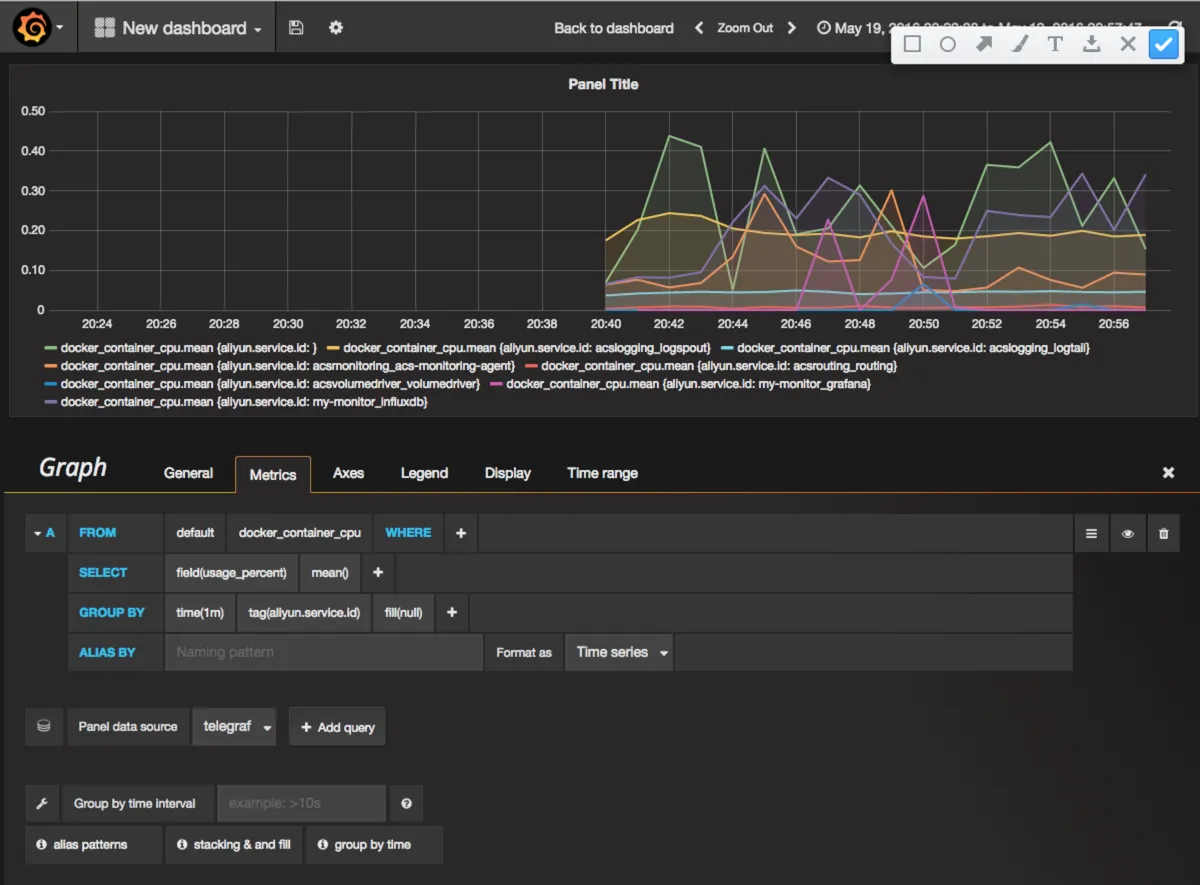Click field(usage_percent) segment
1200x885 pixels.
pyautogui.click(x=231, y=573)
